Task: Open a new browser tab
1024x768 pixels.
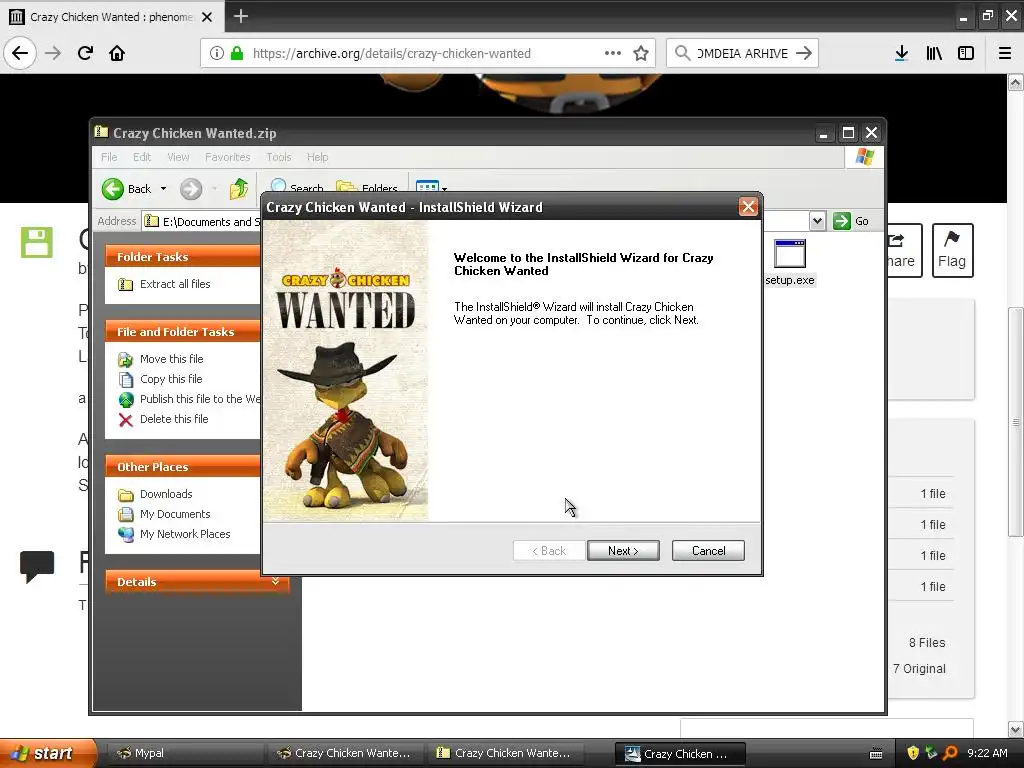Action: pos(240,16)
